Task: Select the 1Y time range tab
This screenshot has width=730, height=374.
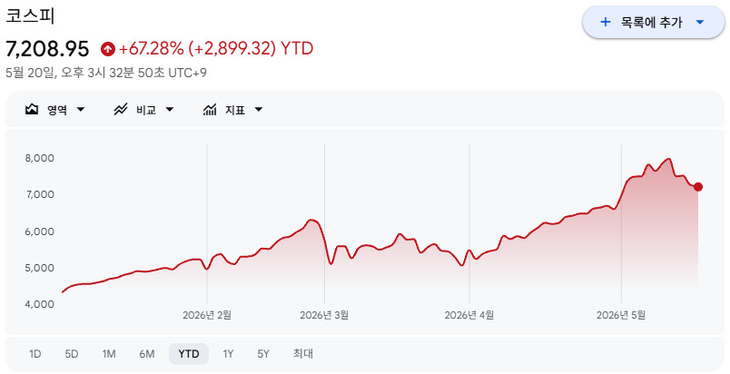Action: [228, 354]
